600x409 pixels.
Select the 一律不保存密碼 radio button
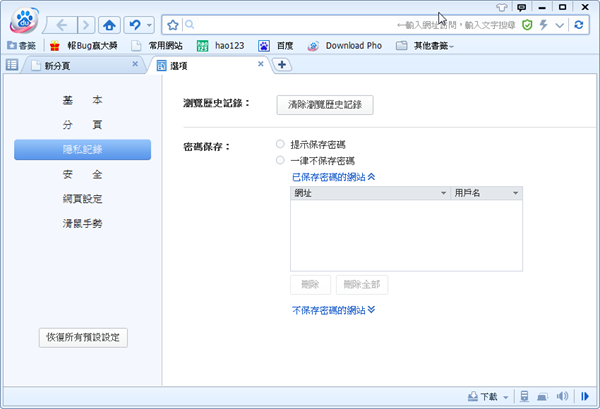pos(280,160)
